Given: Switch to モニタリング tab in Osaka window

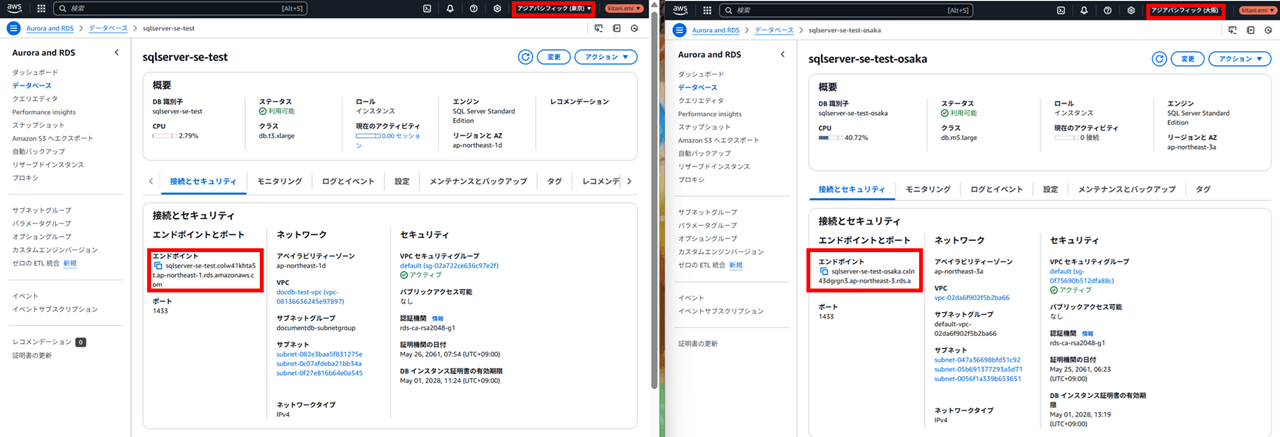Looking at the screenshot, I should (928, 188).
